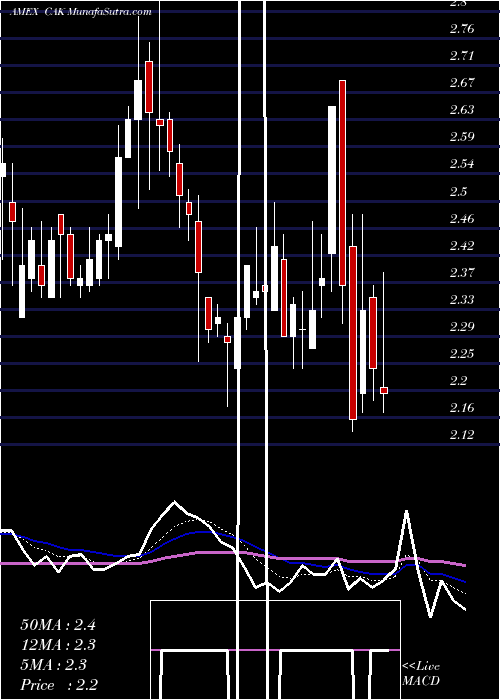Click the 12MA : 2.3 readout

[x=58, y=645]
